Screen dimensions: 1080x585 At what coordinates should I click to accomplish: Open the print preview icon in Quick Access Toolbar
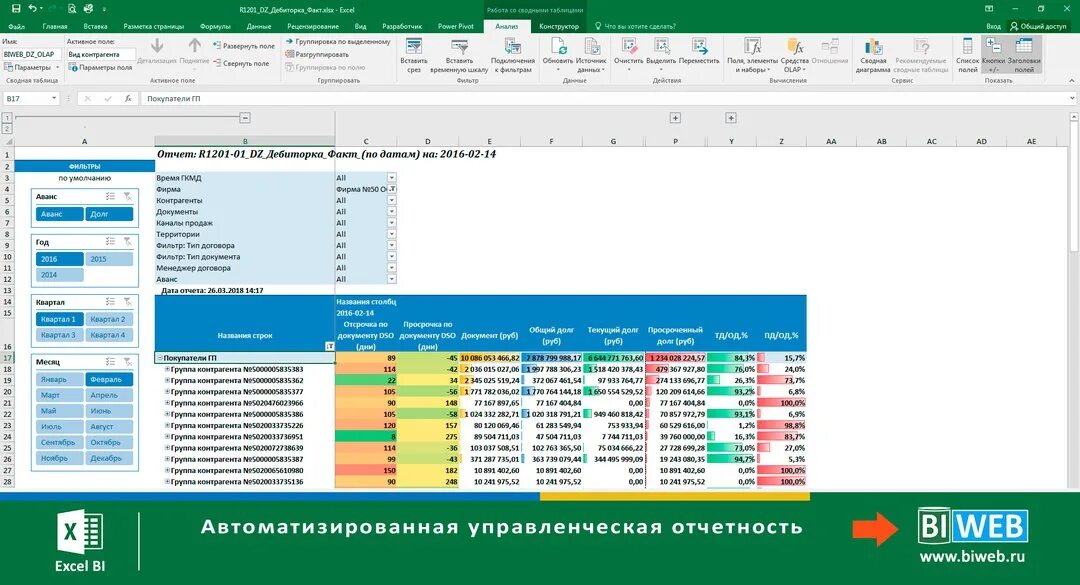click(72, 9)
